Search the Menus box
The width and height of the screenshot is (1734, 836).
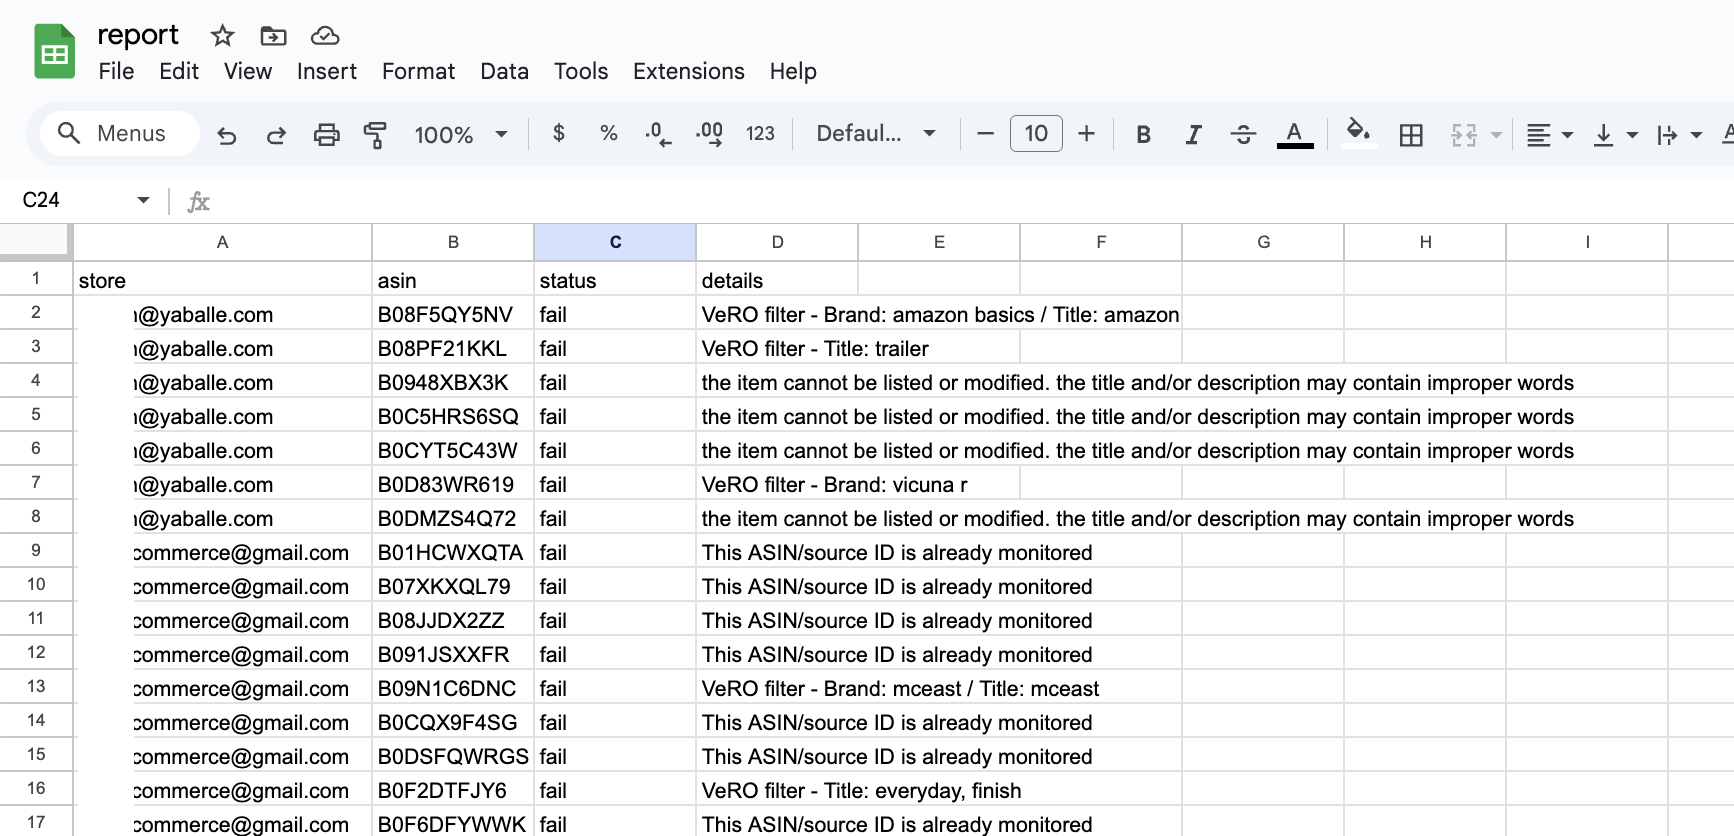click(x=120, y=133)
